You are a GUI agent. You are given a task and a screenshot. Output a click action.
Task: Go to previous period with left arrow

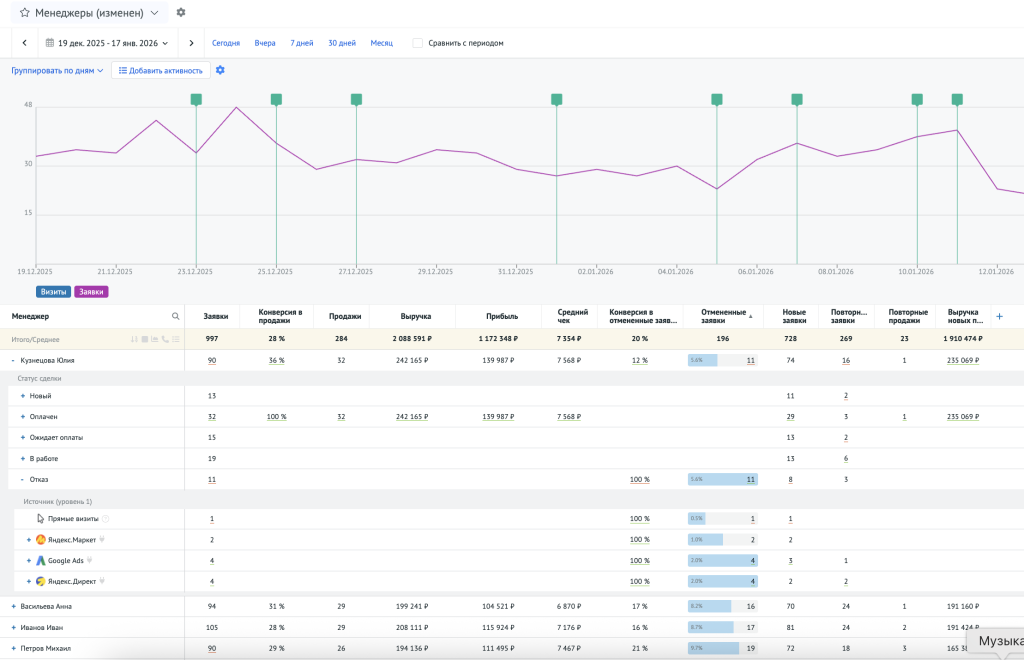[24, 43]
